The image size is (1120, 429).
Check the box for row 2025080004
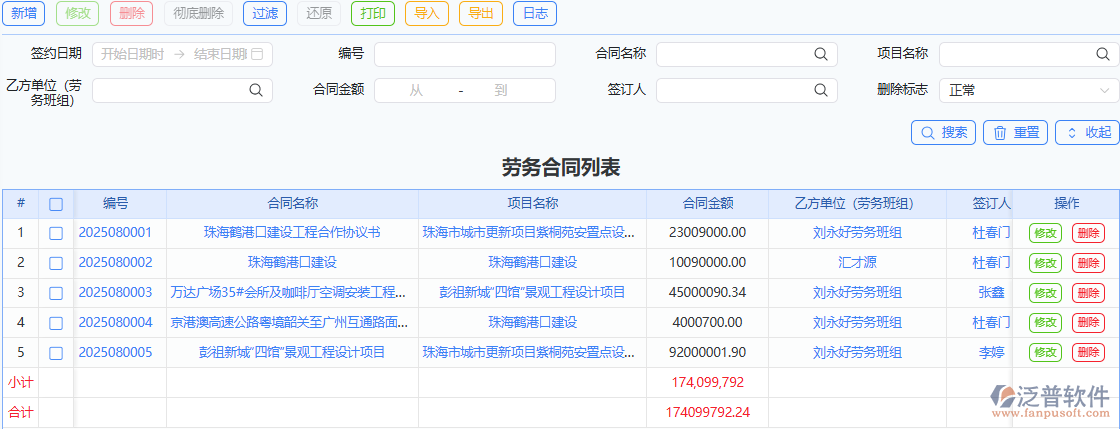tap(56, 323)
